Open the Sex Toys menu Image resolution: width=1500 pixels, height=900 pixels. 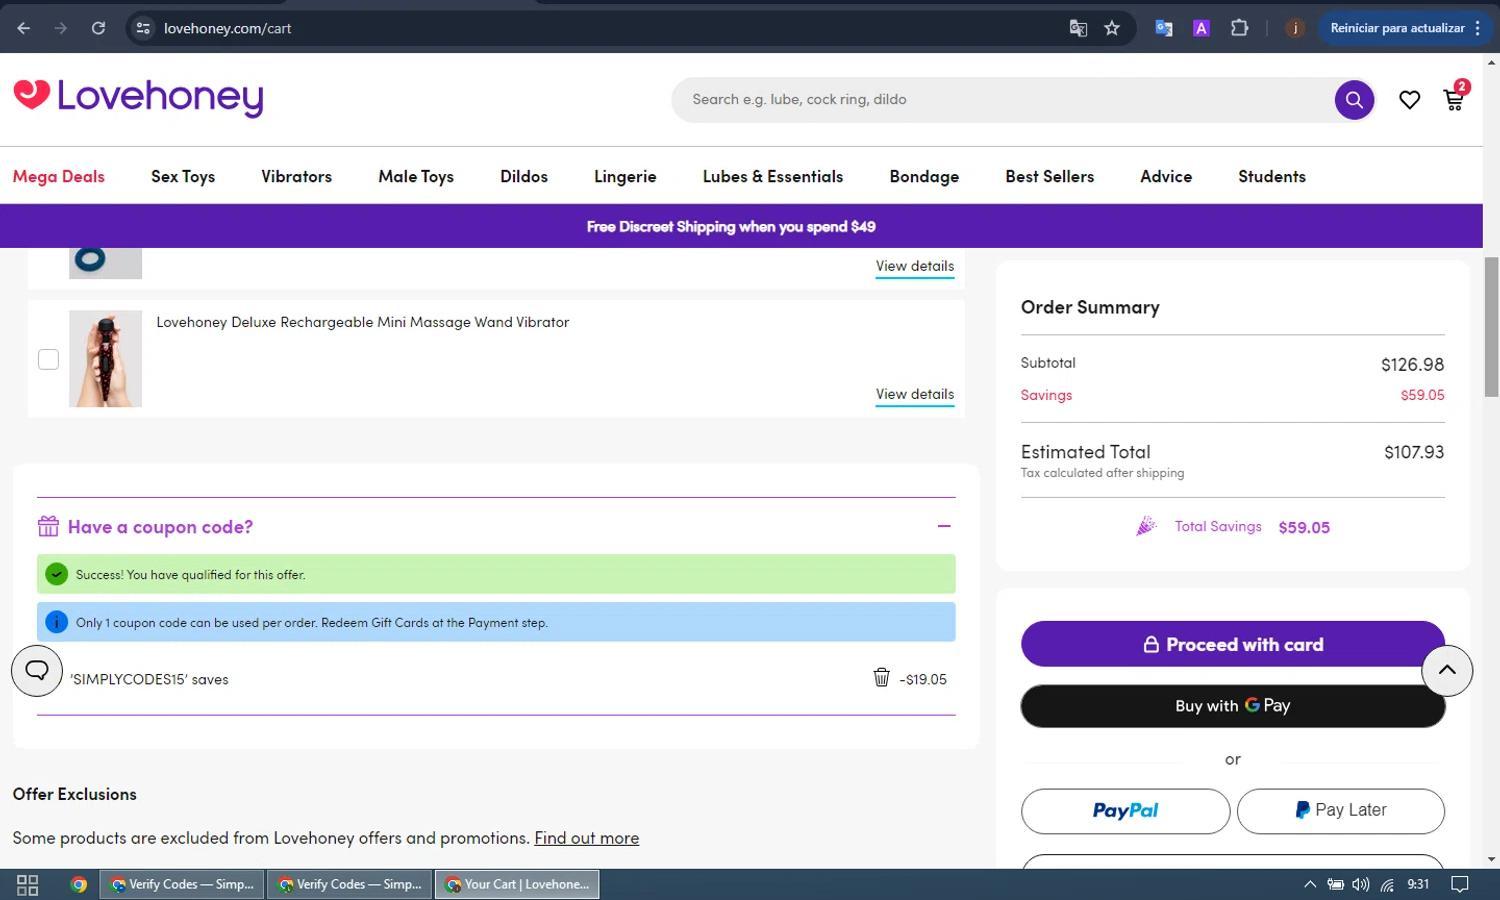[183, 176]
